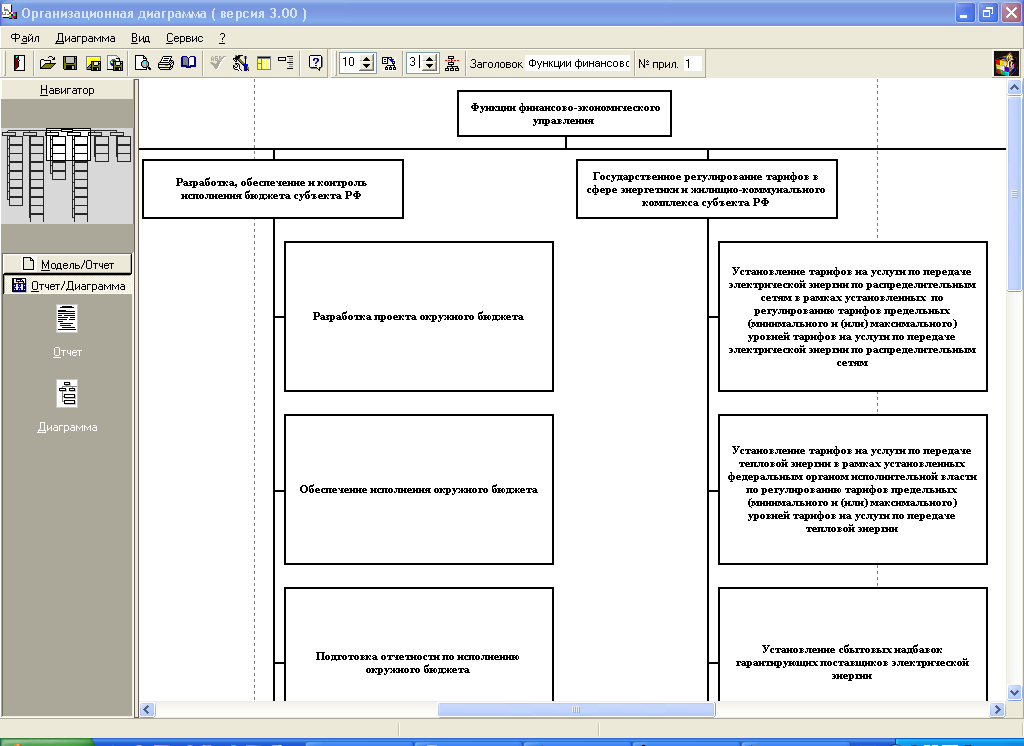The width and height of the screenshot is (1024, 746).
Task: Click the indented list view icon
Action: (x=285, y=63)
